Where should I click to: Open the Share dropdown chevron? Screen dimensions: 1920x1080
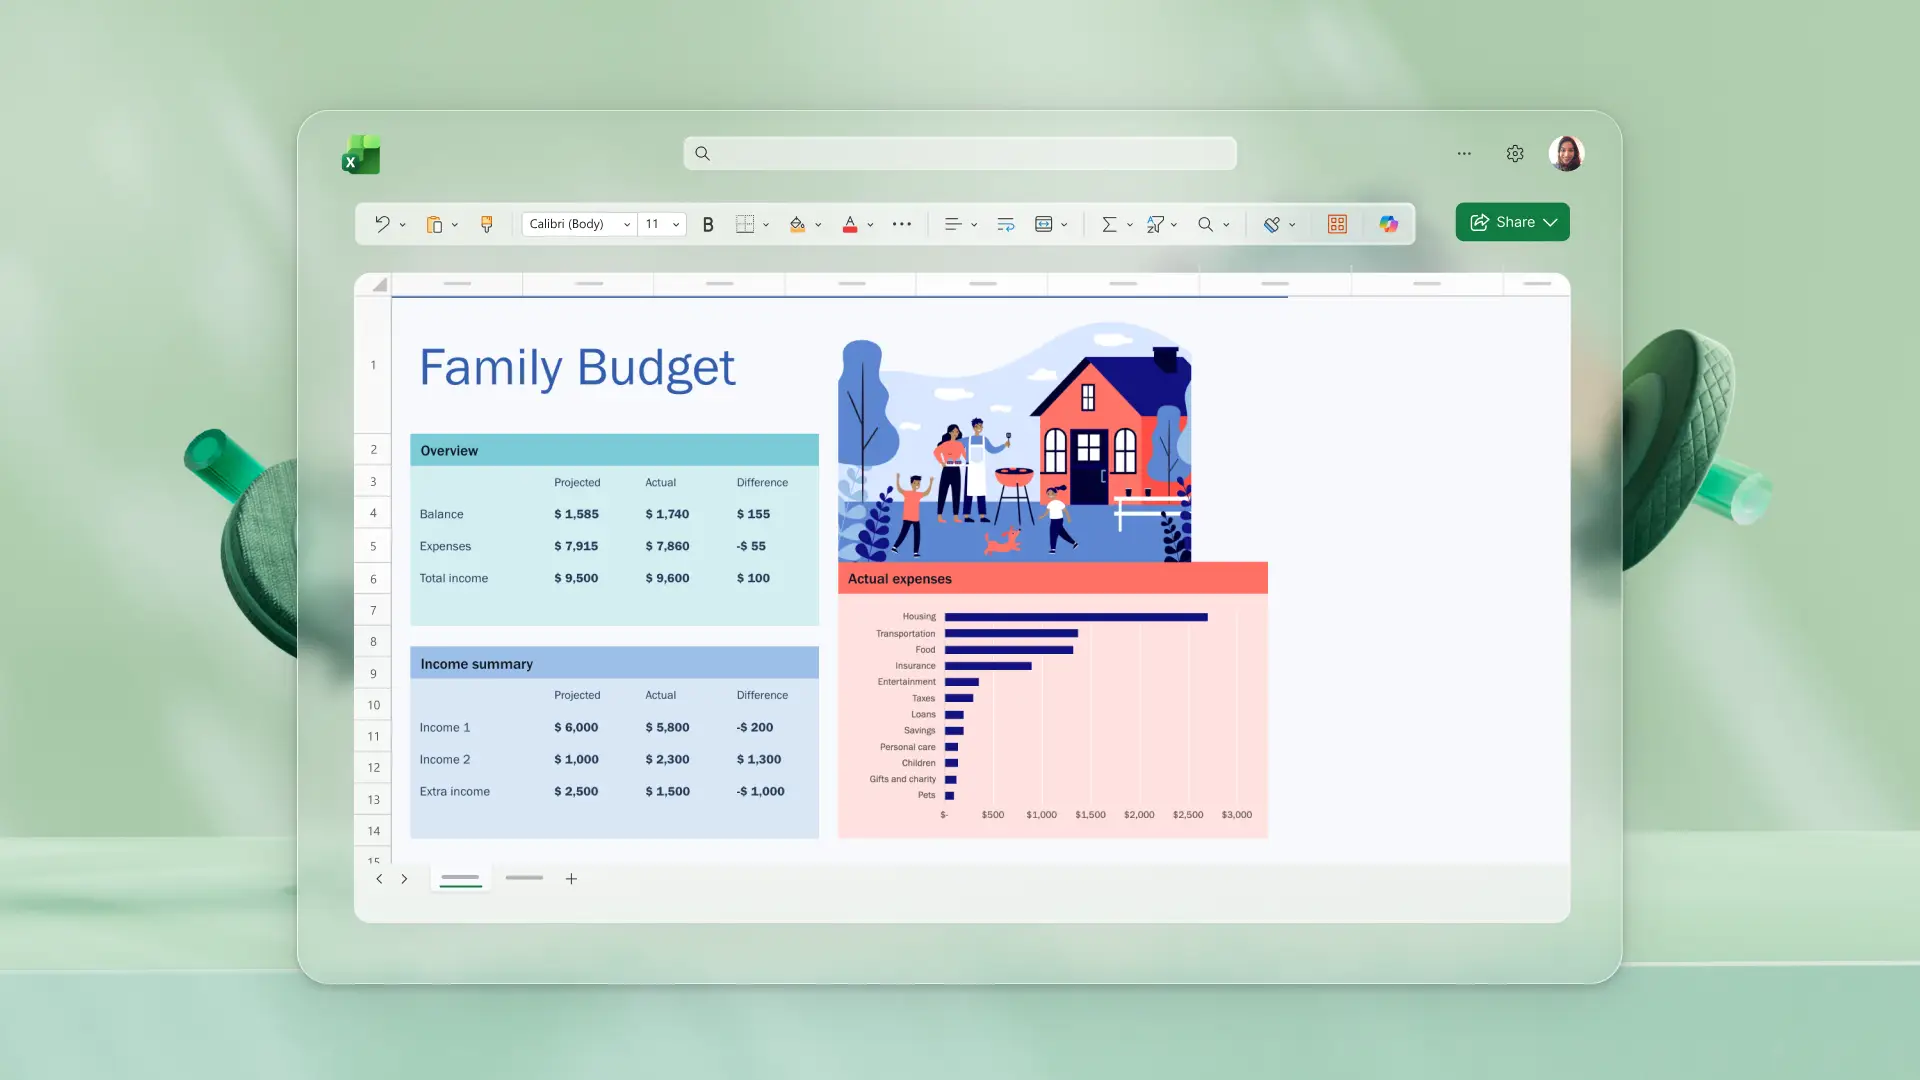(1551, 222)
